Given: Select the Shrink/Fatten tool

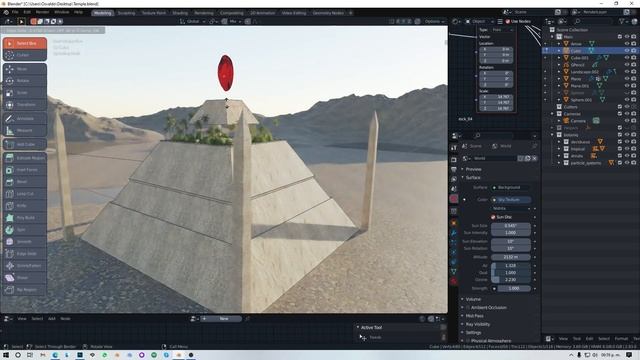Looking at the screenshot, I should [24, 266].
